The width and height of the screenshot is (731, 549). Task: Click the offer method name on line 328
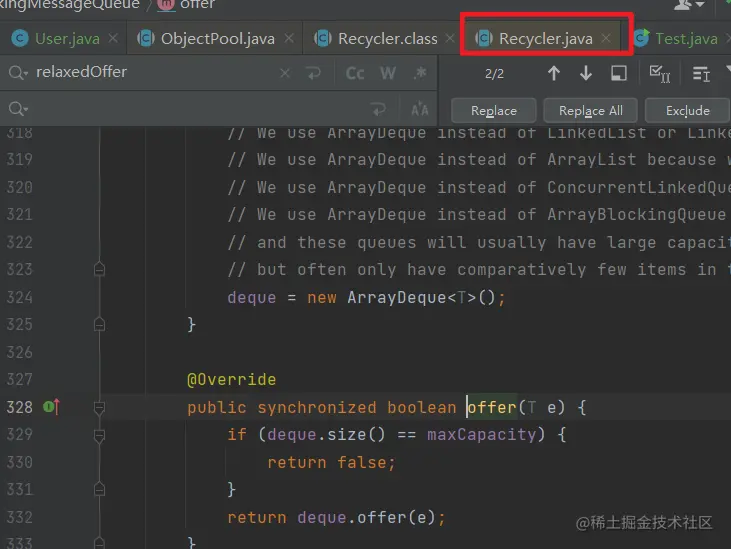tap(492, 407)
